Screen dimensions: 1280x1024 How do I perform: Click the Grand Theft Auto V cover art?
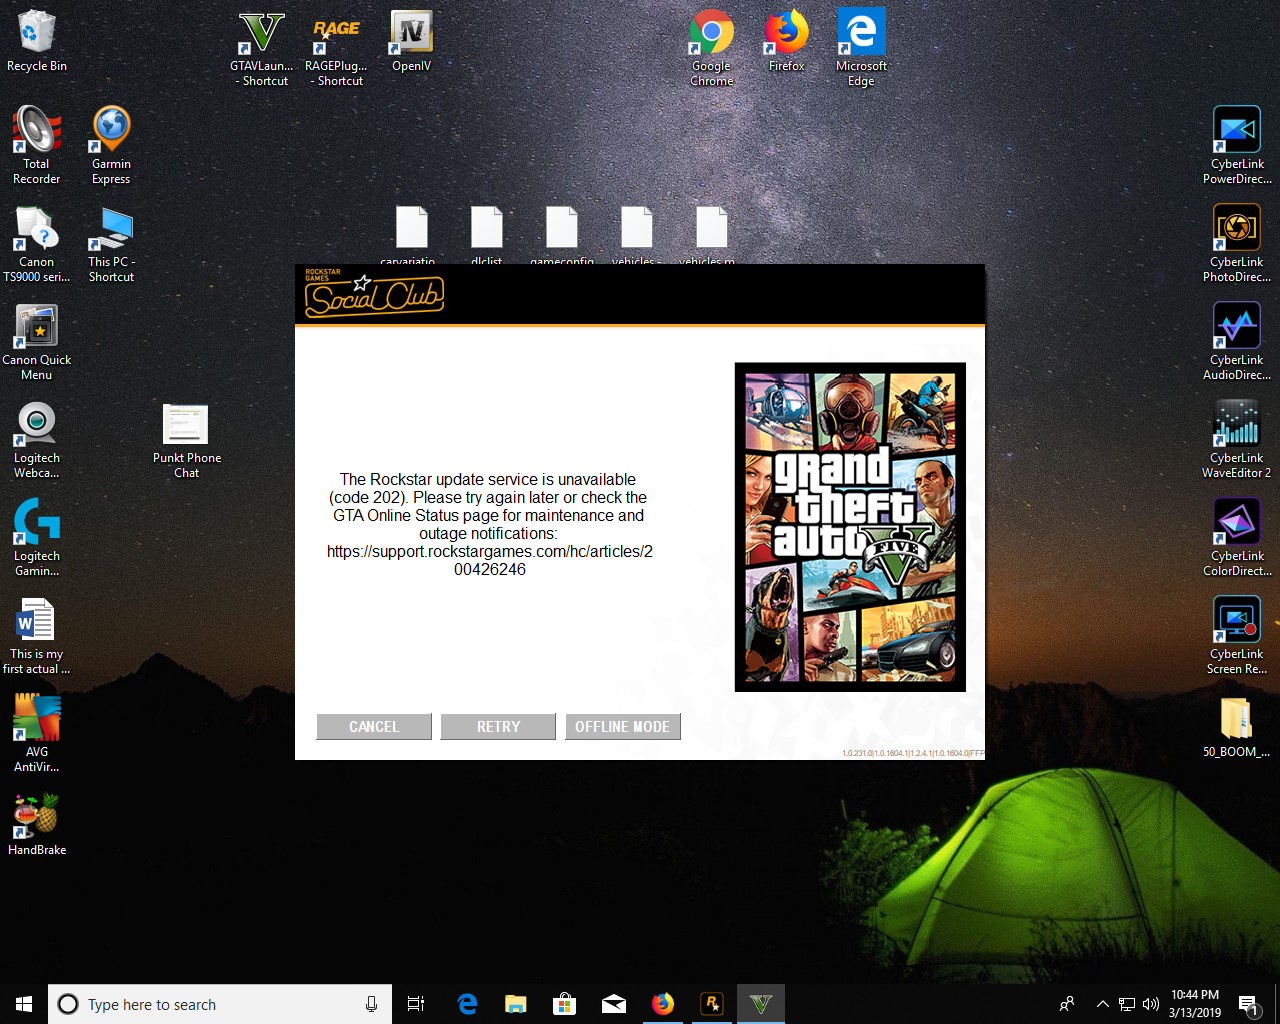[850, 527]
